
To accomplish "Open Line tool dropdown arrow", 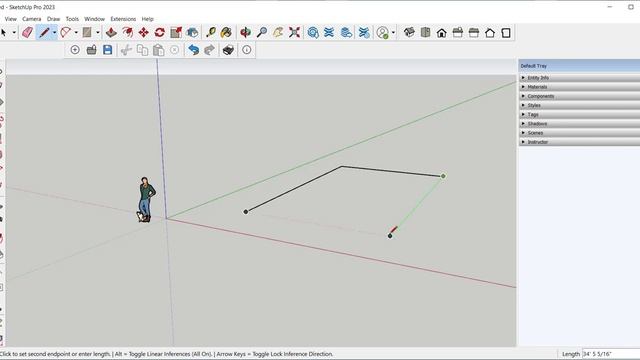I will pyautogui.click(x=54, y=32).
